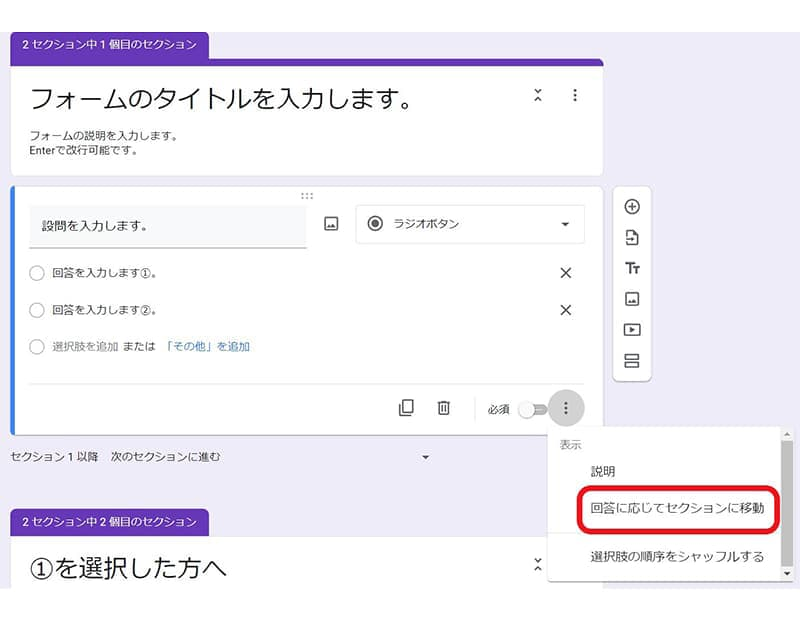Edit form description text

click(104, 143)
